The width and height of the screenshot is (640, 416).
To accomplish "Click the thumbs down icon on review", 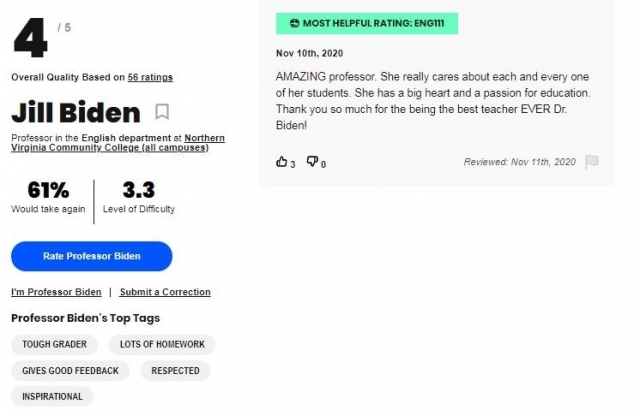I will 312,161.
